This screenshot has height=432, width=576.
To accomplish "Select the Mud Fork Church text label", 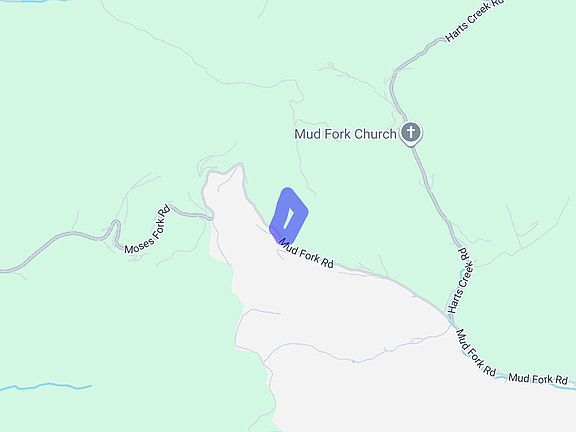I will (345, 134).
